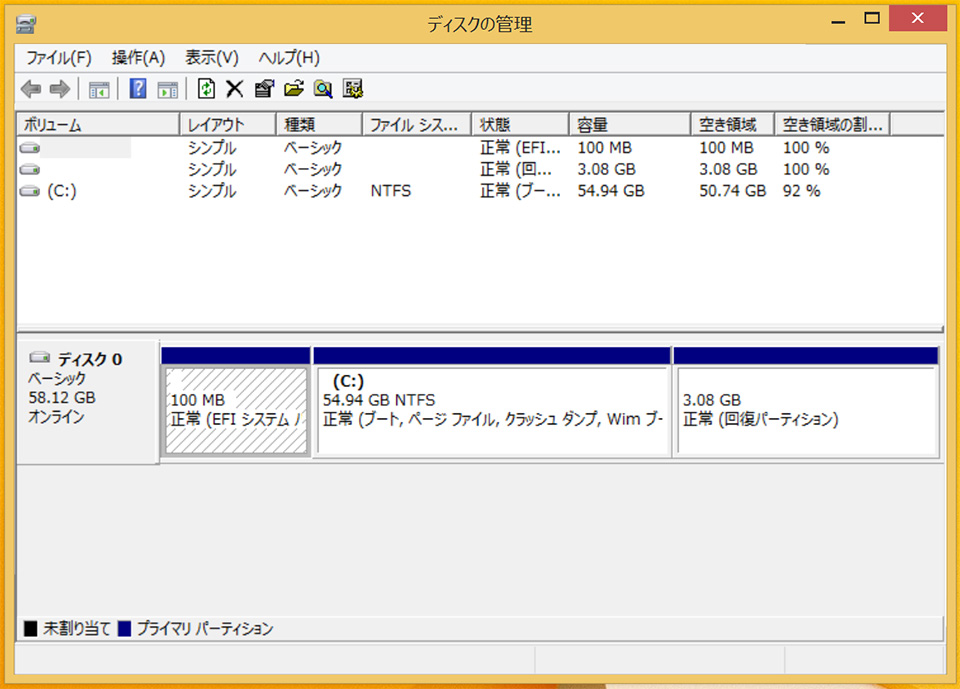Toggle the console tree pane icon
This screenshot has height=689, width=960.
(x=99, y=89)
